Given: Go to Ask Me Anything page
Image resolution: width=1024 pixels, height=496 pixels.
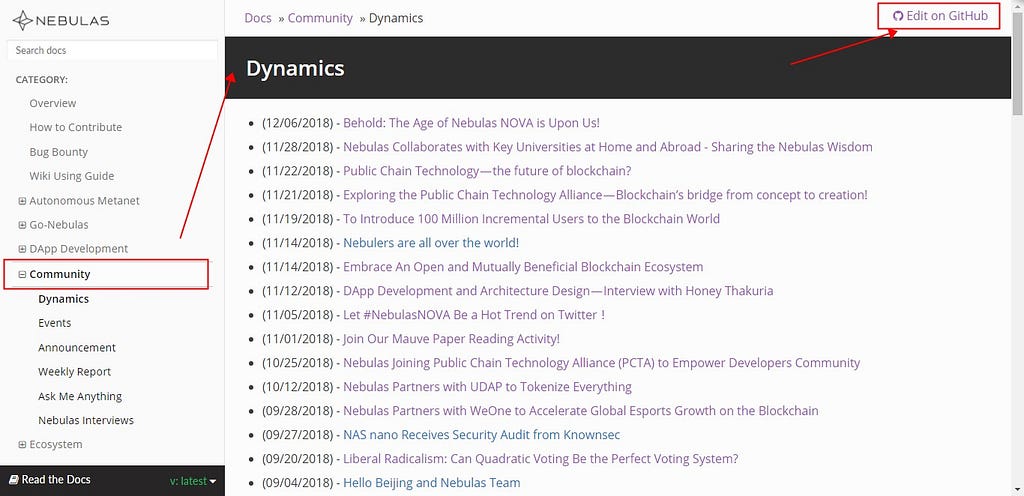Looking at the screenshot, I should point(80,396).
